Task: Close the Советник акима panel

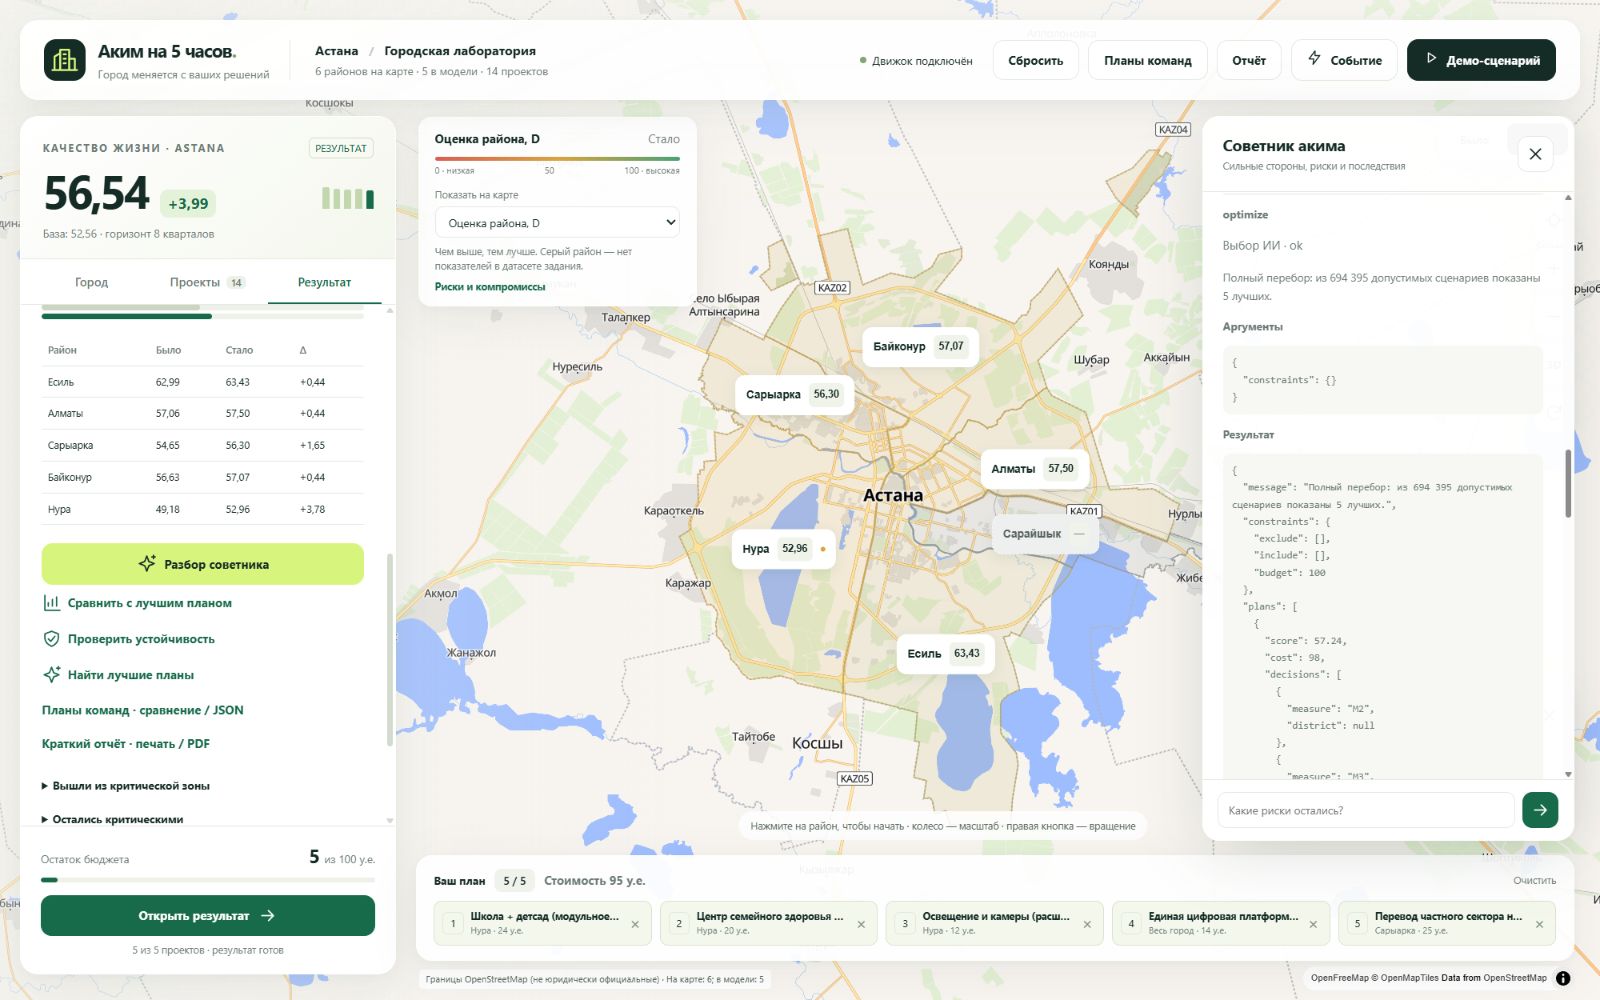Action: tap(1535, 154)
